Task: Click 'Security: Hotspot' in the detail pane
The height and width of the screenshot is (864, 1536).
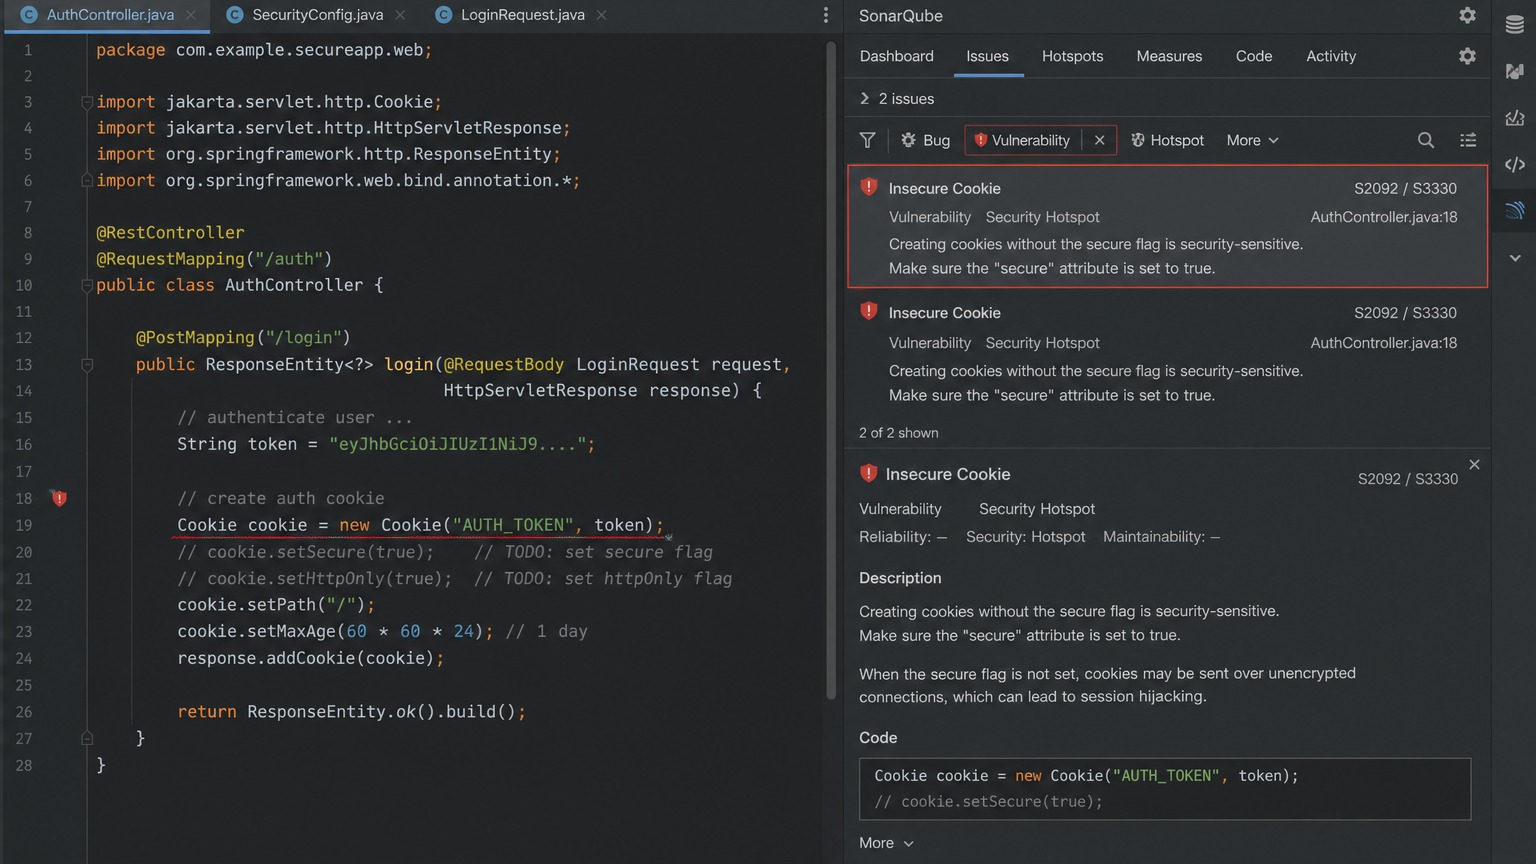Action: pos(1025,537)
